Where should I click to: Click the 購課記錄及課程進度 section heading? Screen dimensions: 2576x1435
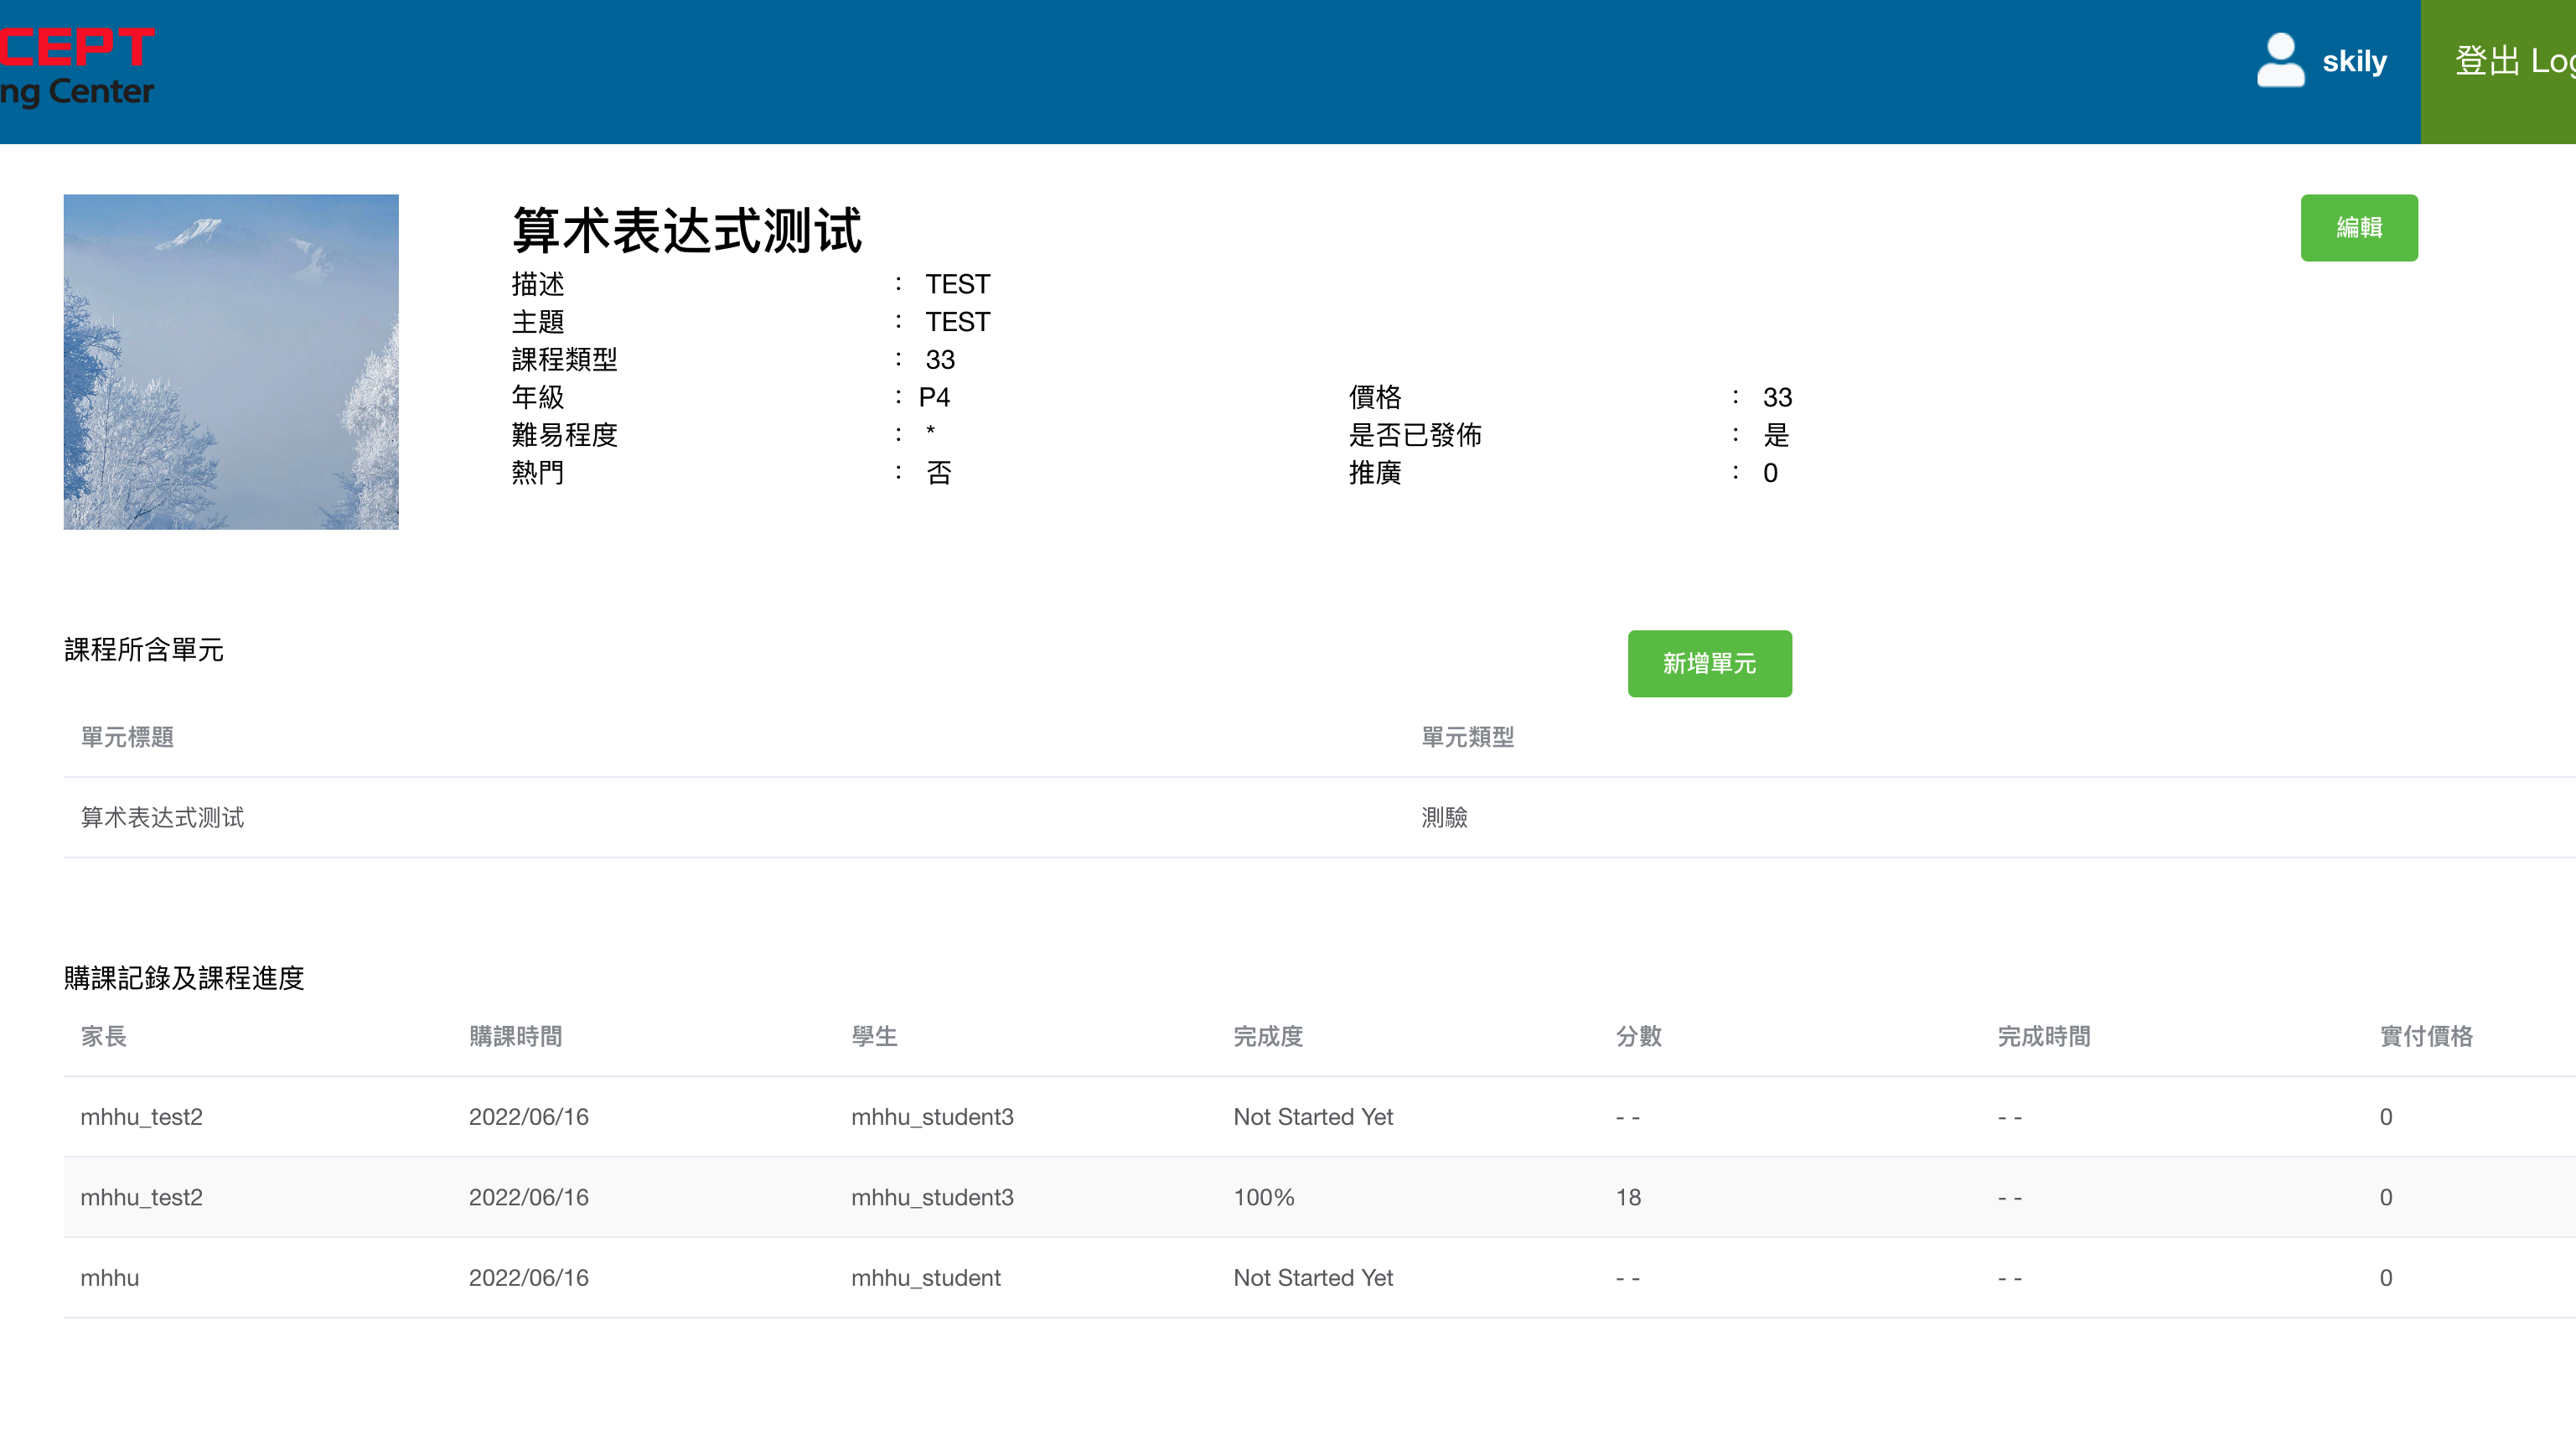(x=184, y=978)
